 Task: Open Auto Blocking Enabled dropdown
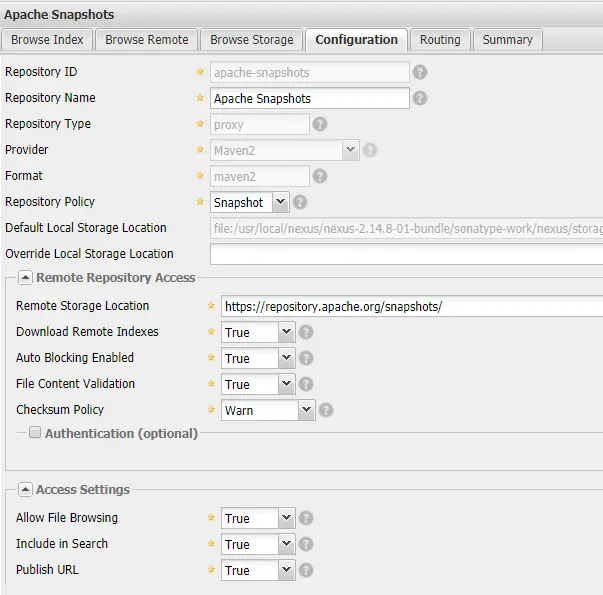point(286,358)
